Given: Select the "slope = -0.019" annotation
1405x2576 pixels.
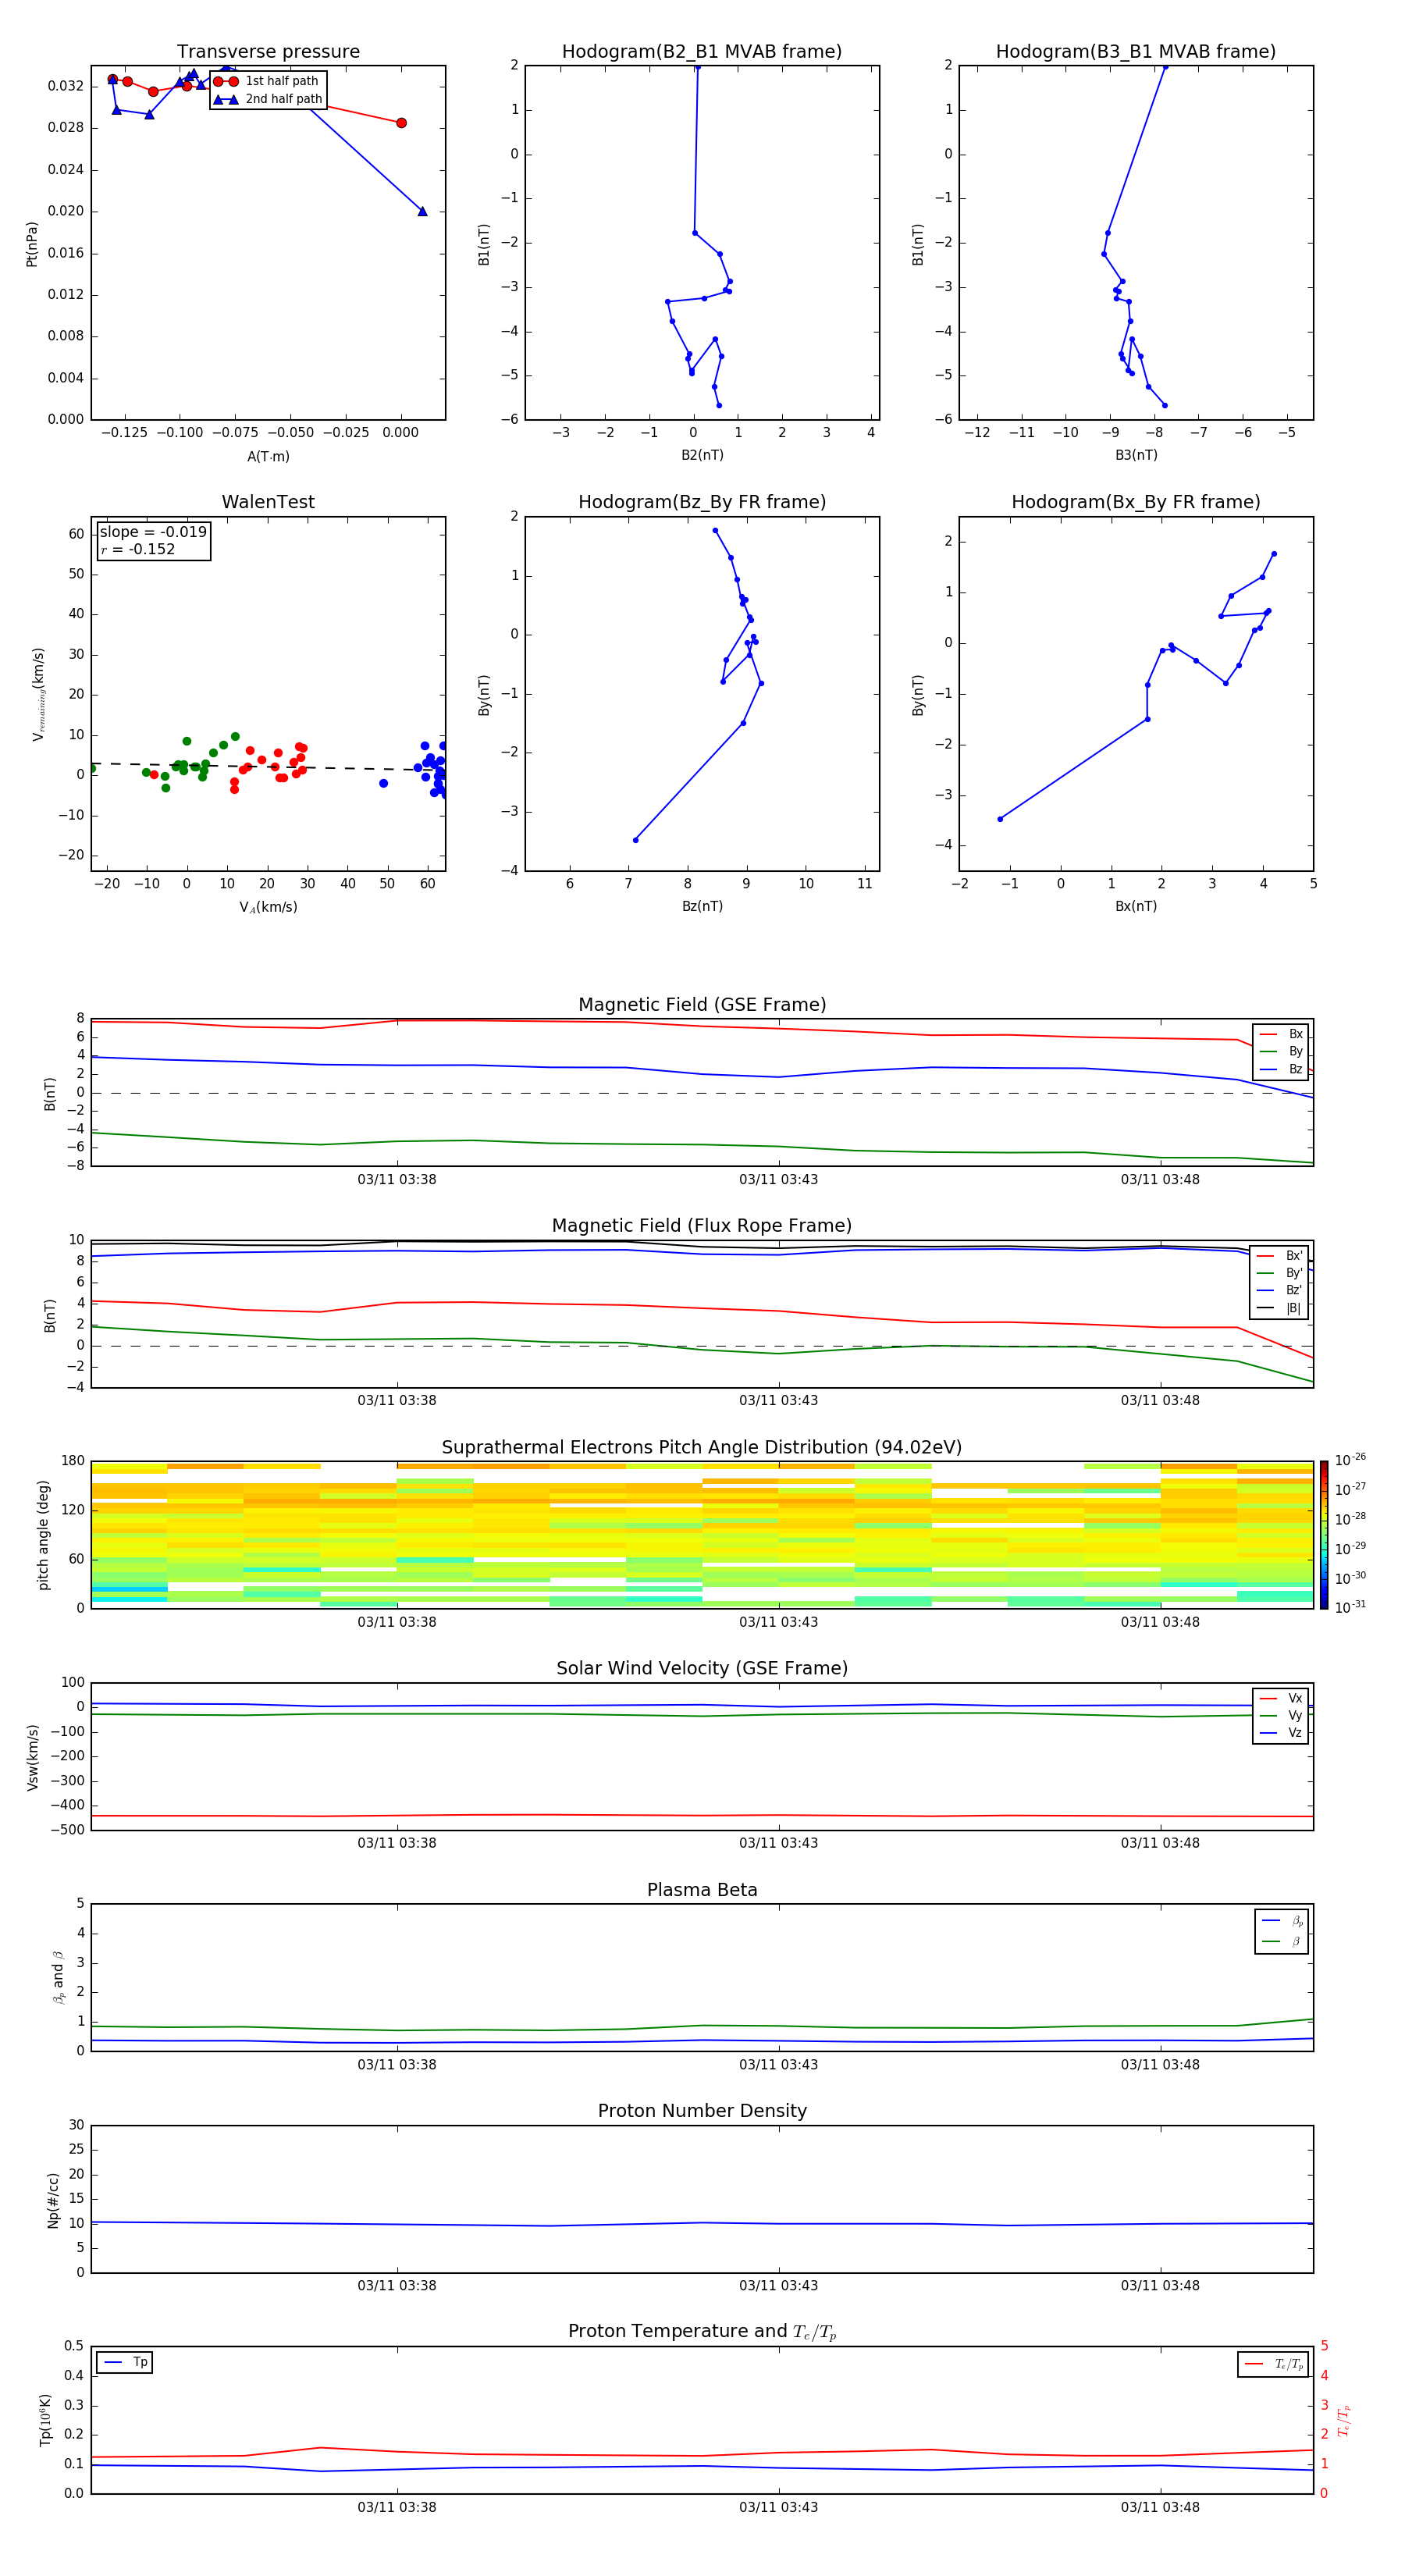Looking at the screenshot, I should pos(153,532).
